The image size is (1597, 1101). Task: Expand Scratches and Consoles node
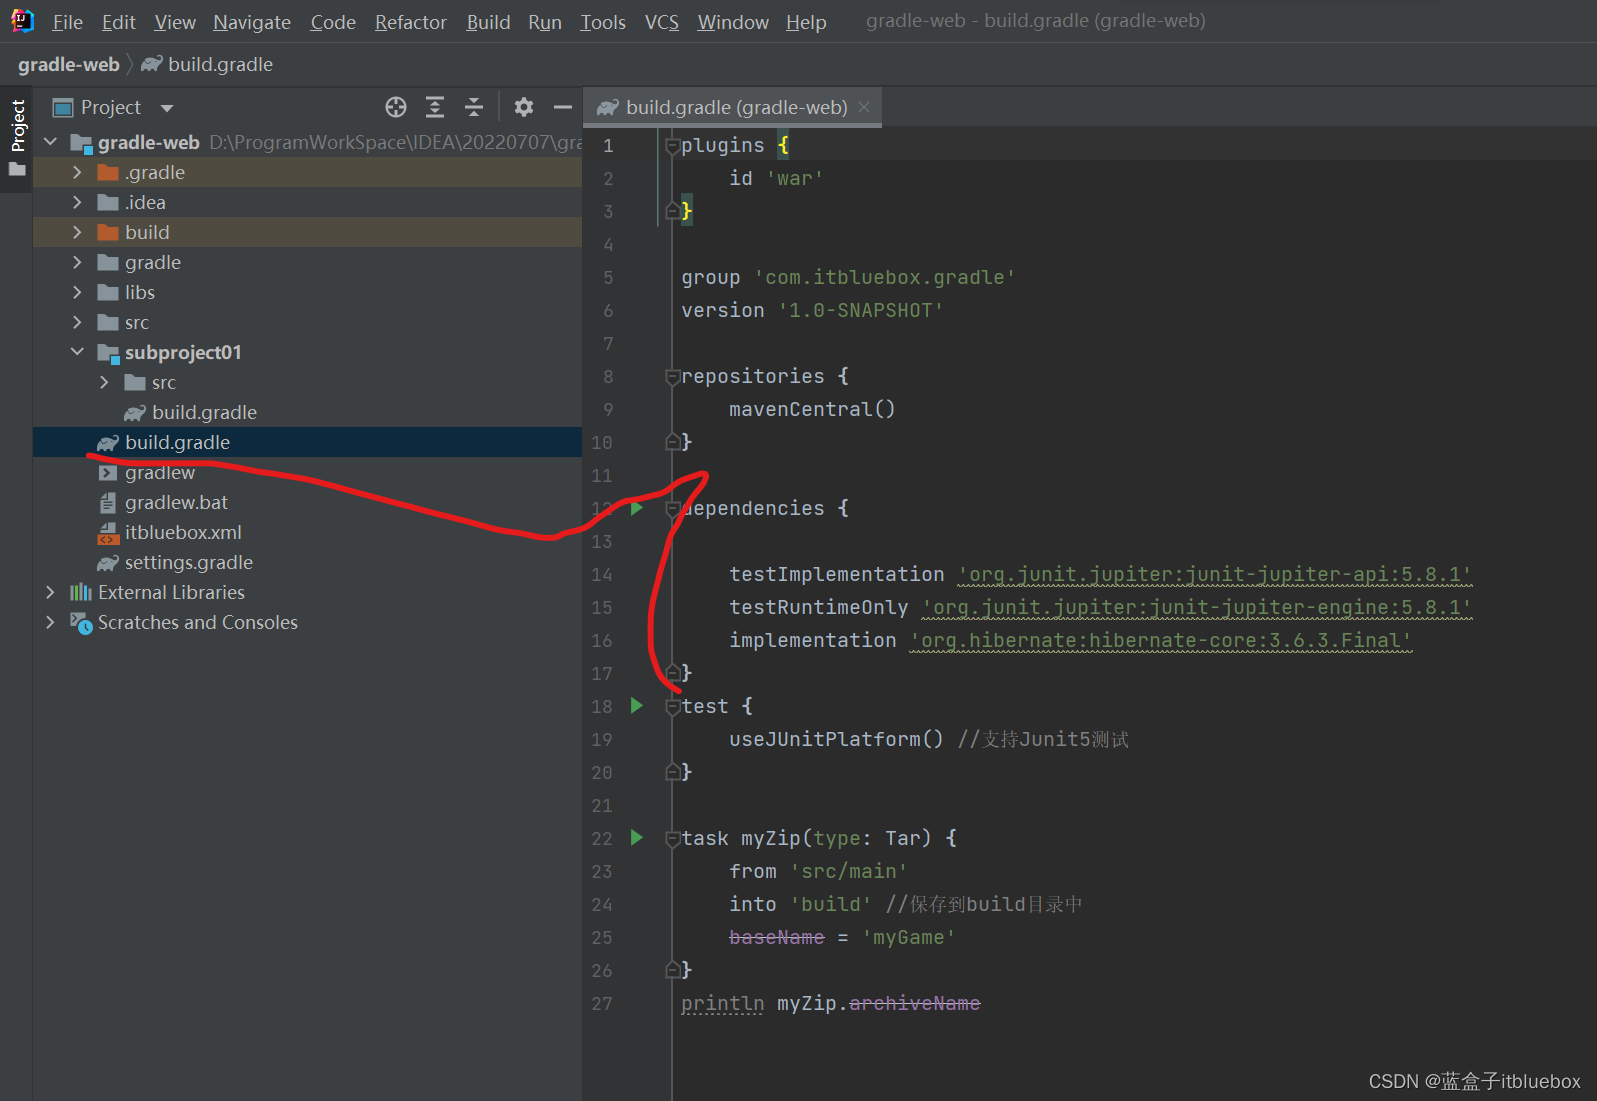50,622
